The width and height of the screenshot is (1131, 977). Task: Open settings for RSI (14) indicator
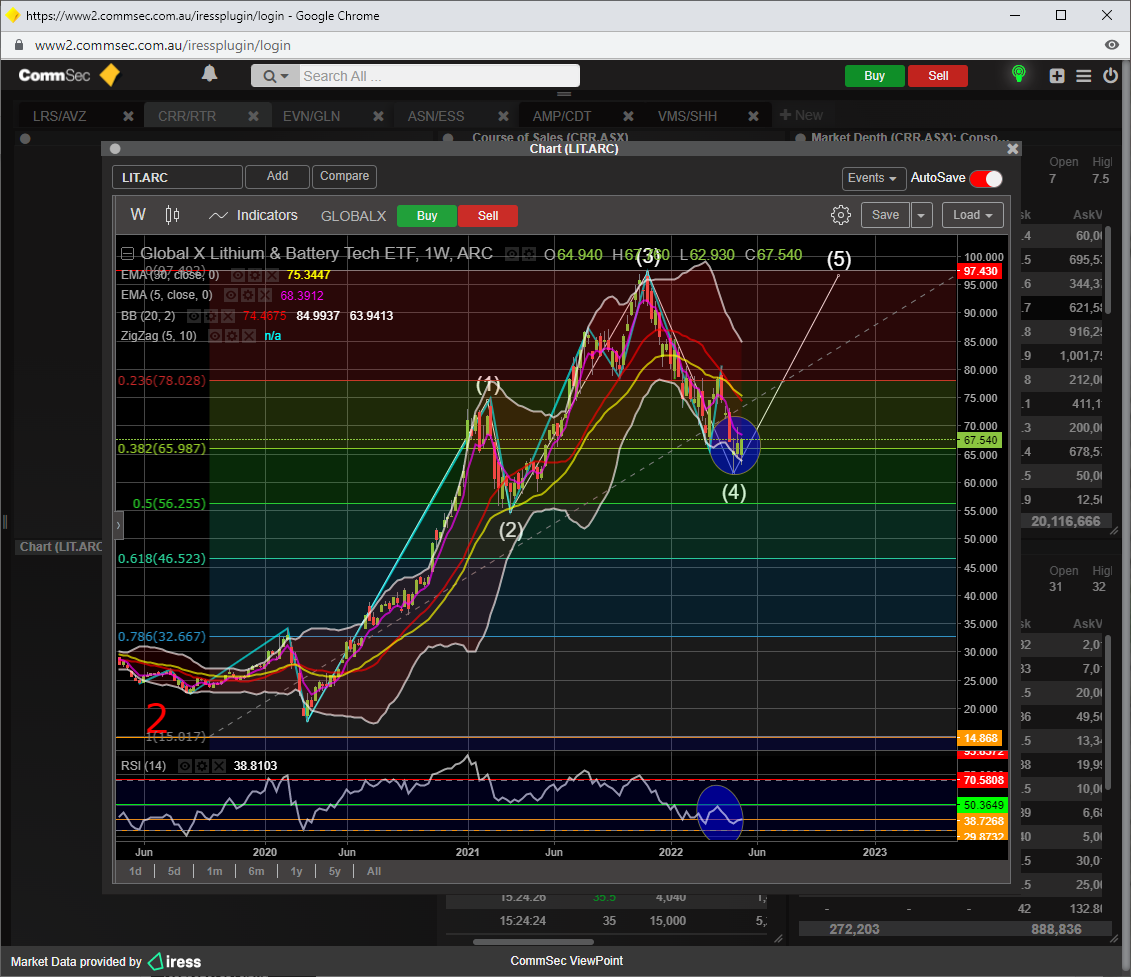click(202, 766)
